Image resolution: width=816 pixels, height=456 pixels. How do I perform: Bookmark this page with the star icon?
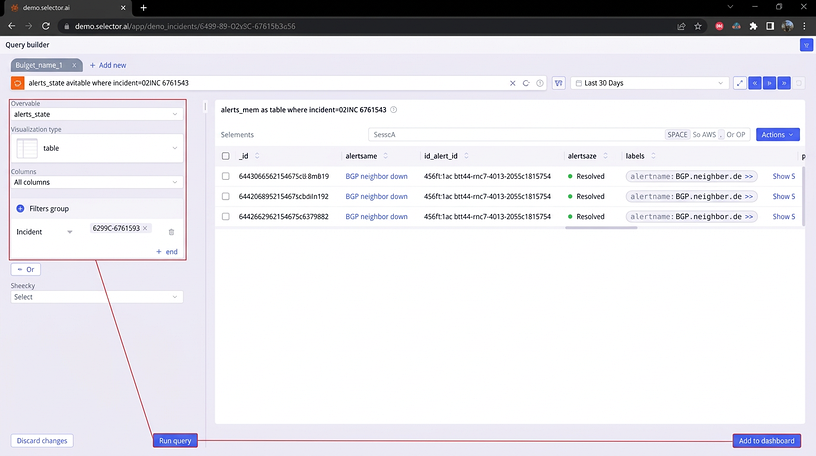(698, 26)
